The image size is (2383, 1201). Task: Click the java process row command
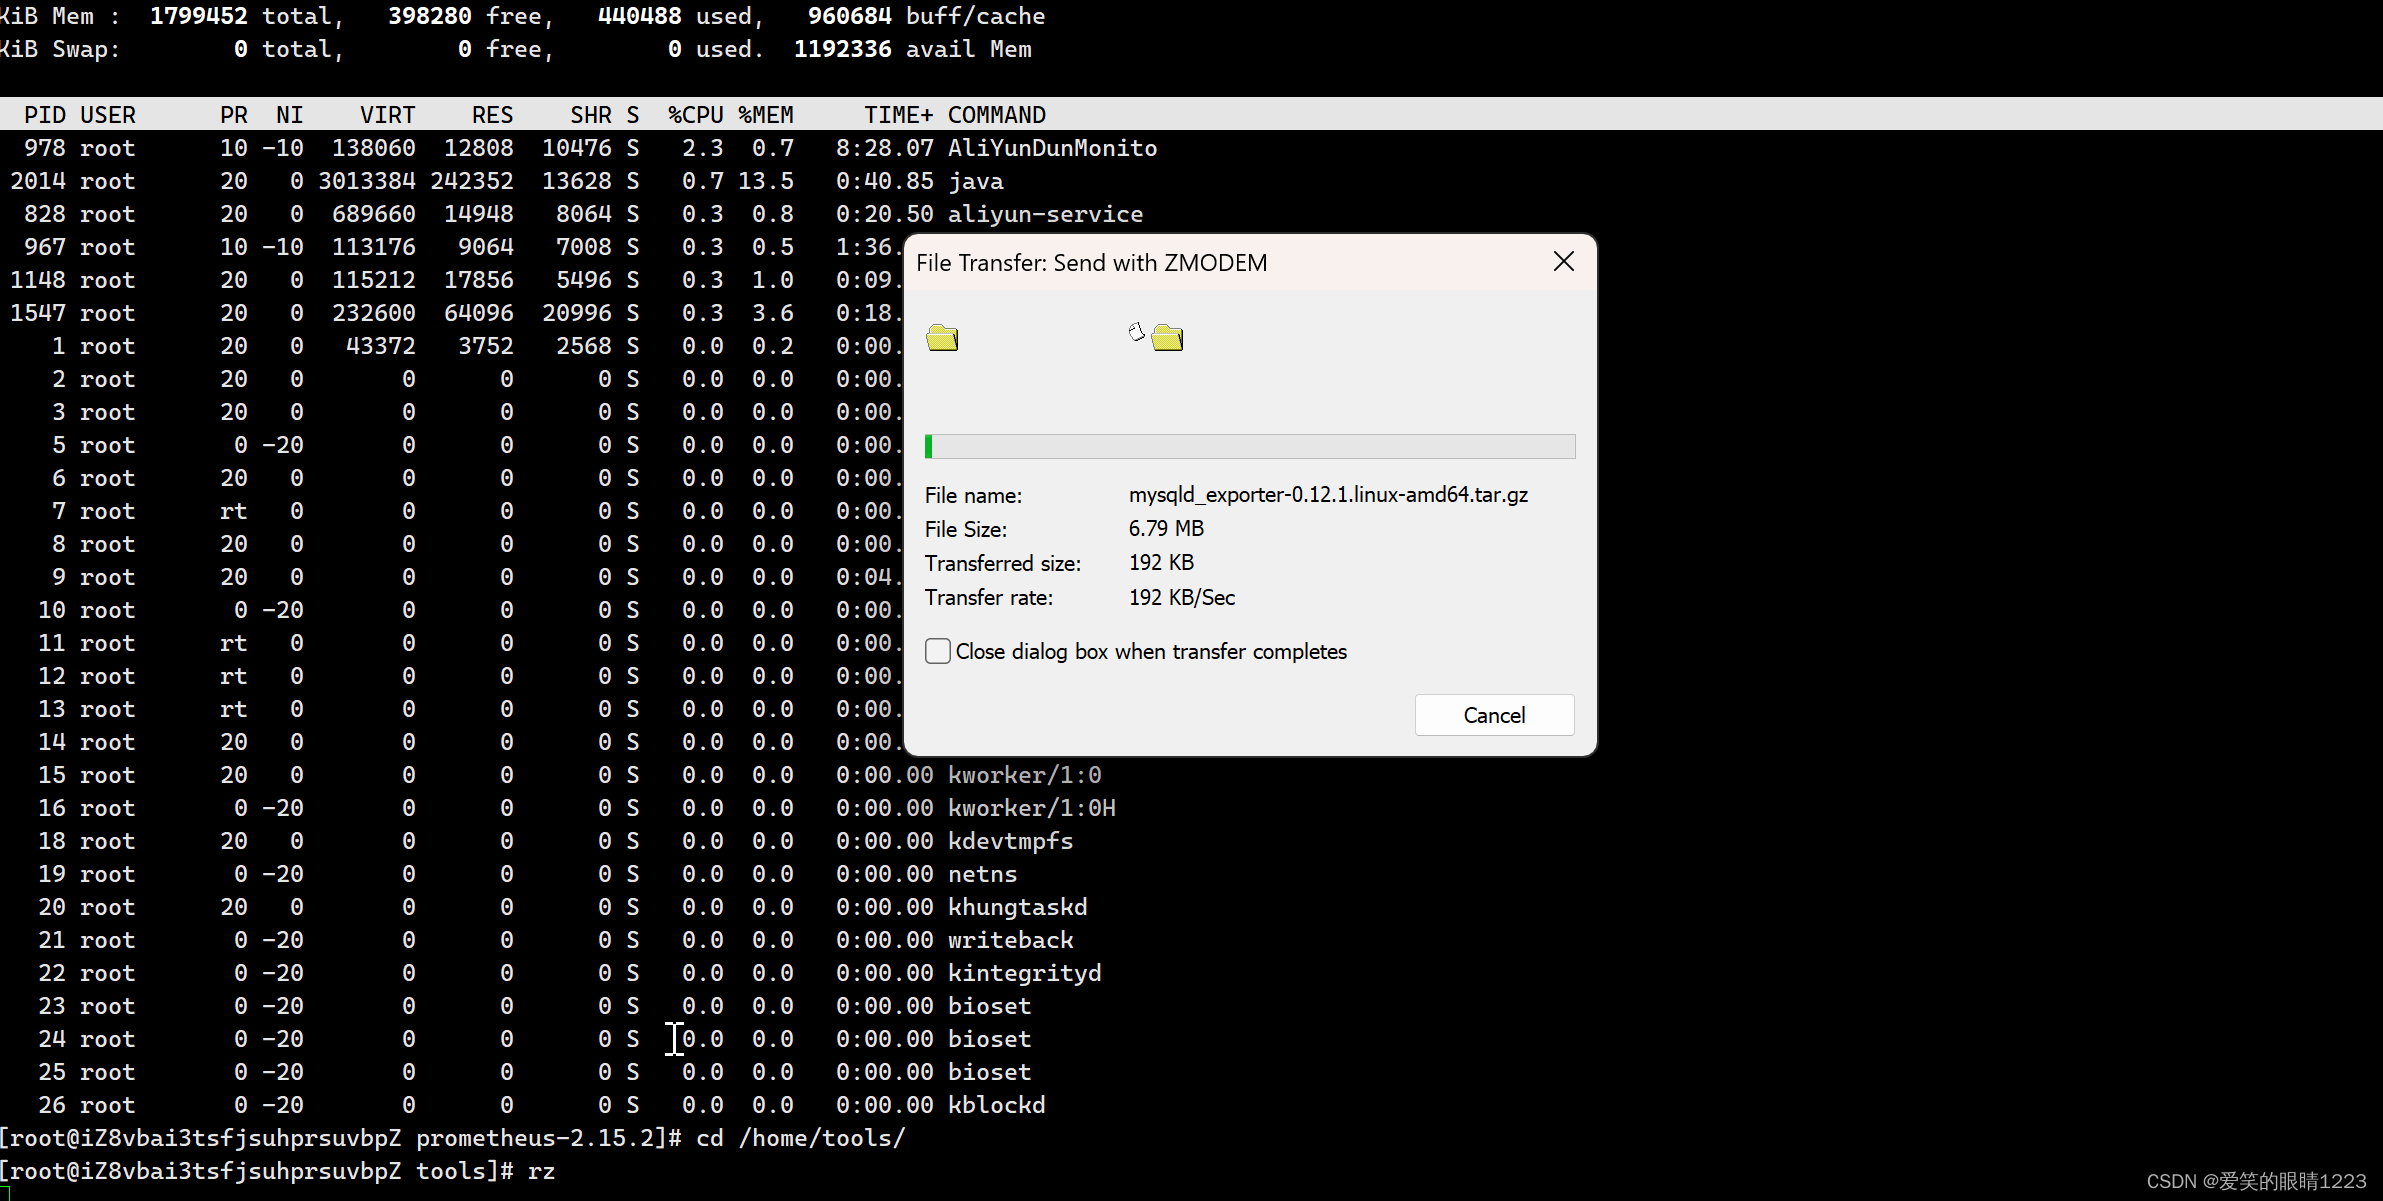[x=975, y=181]
